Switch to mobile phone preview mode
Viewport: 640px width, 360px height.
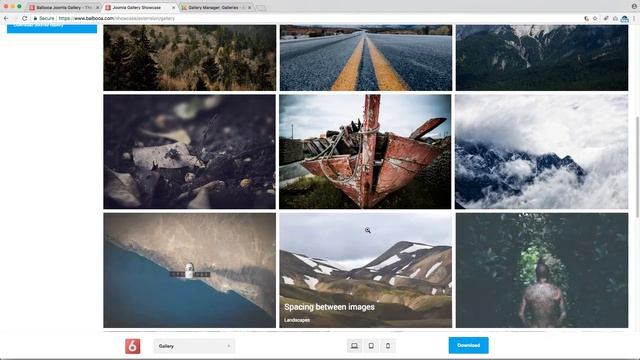[388, 346]
